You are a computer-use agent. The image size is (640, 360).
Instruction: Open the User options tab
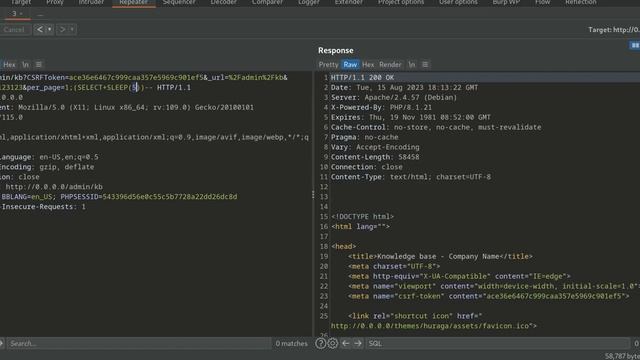pyautogui.click(x=458, y=2)
